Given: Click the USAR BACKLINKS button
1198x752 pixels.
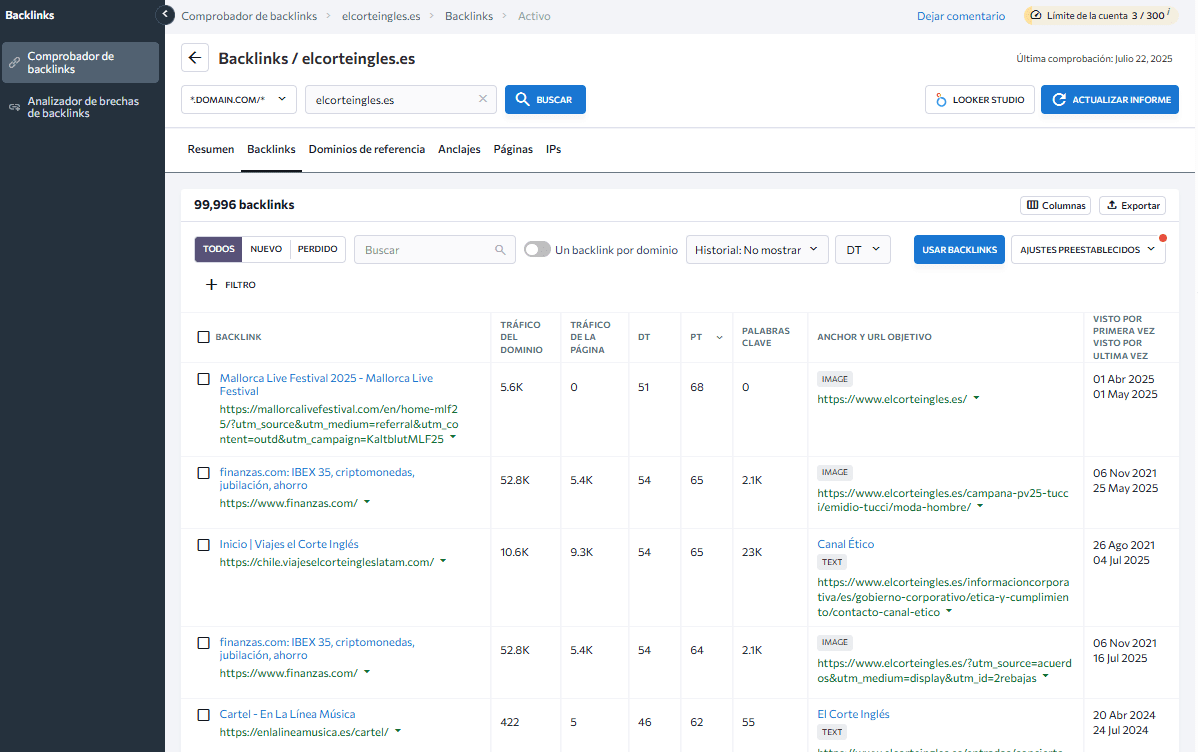Looking at the screenshot, I should 959,250.
